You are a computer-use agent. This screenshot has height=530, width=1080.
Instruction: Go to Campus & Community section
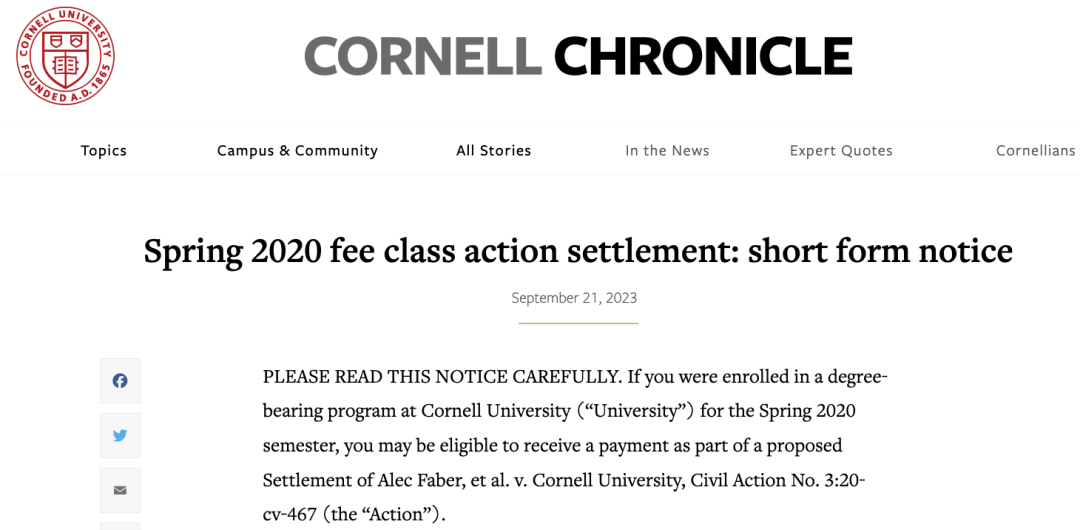298,150
